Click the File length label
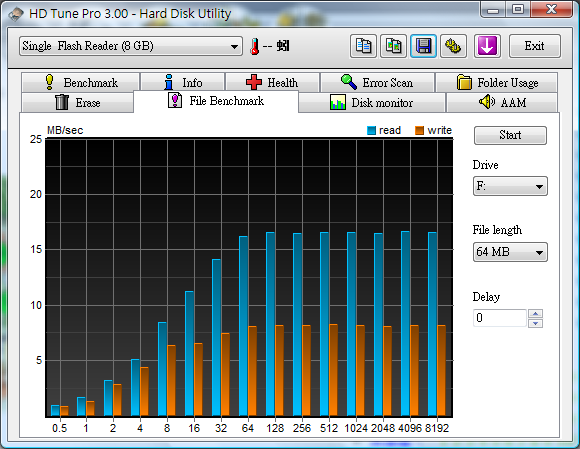The height and width of the screenshot is (449, 580). tap(497, 230)
